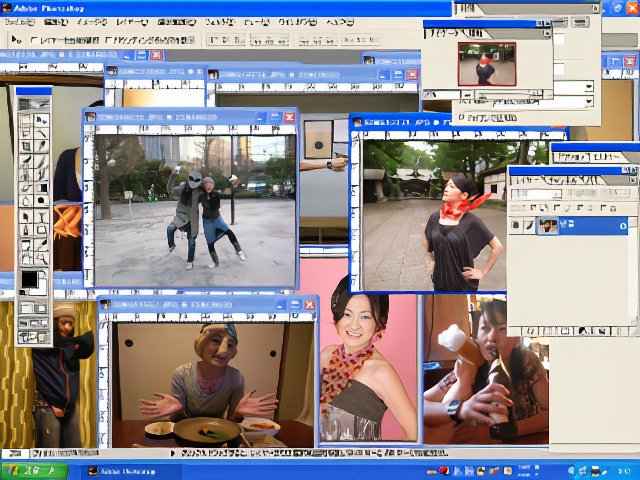Select the Rectangular Marquee tool in toolbox
The height and width of the screenshot is (480, 640).
(25, 120)
